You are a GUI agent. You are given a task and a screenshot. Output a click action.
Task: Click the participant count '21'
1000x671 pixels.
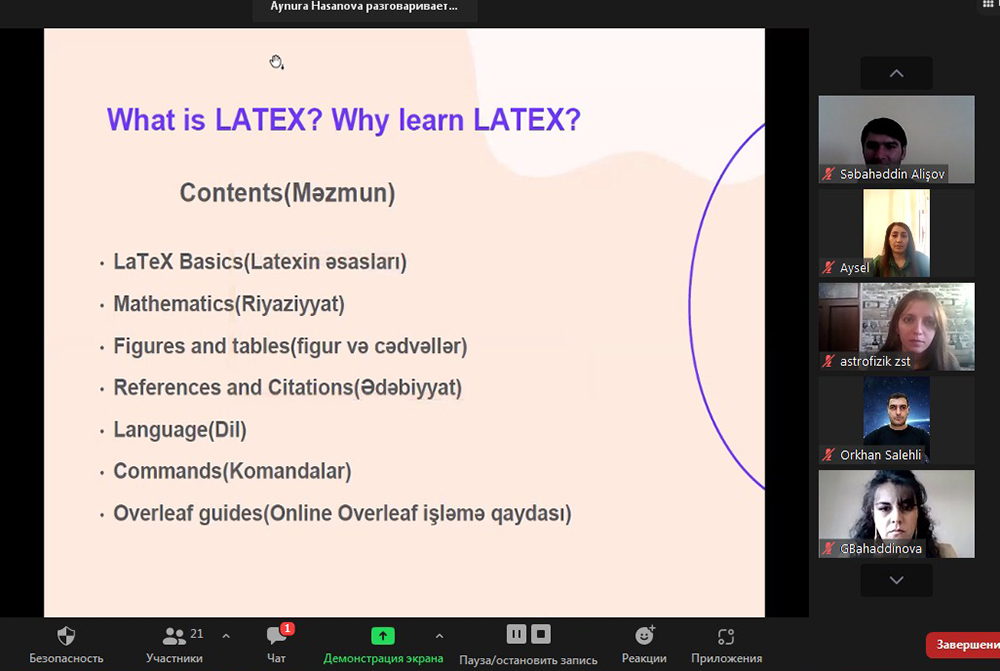click(x=196, y=633)
